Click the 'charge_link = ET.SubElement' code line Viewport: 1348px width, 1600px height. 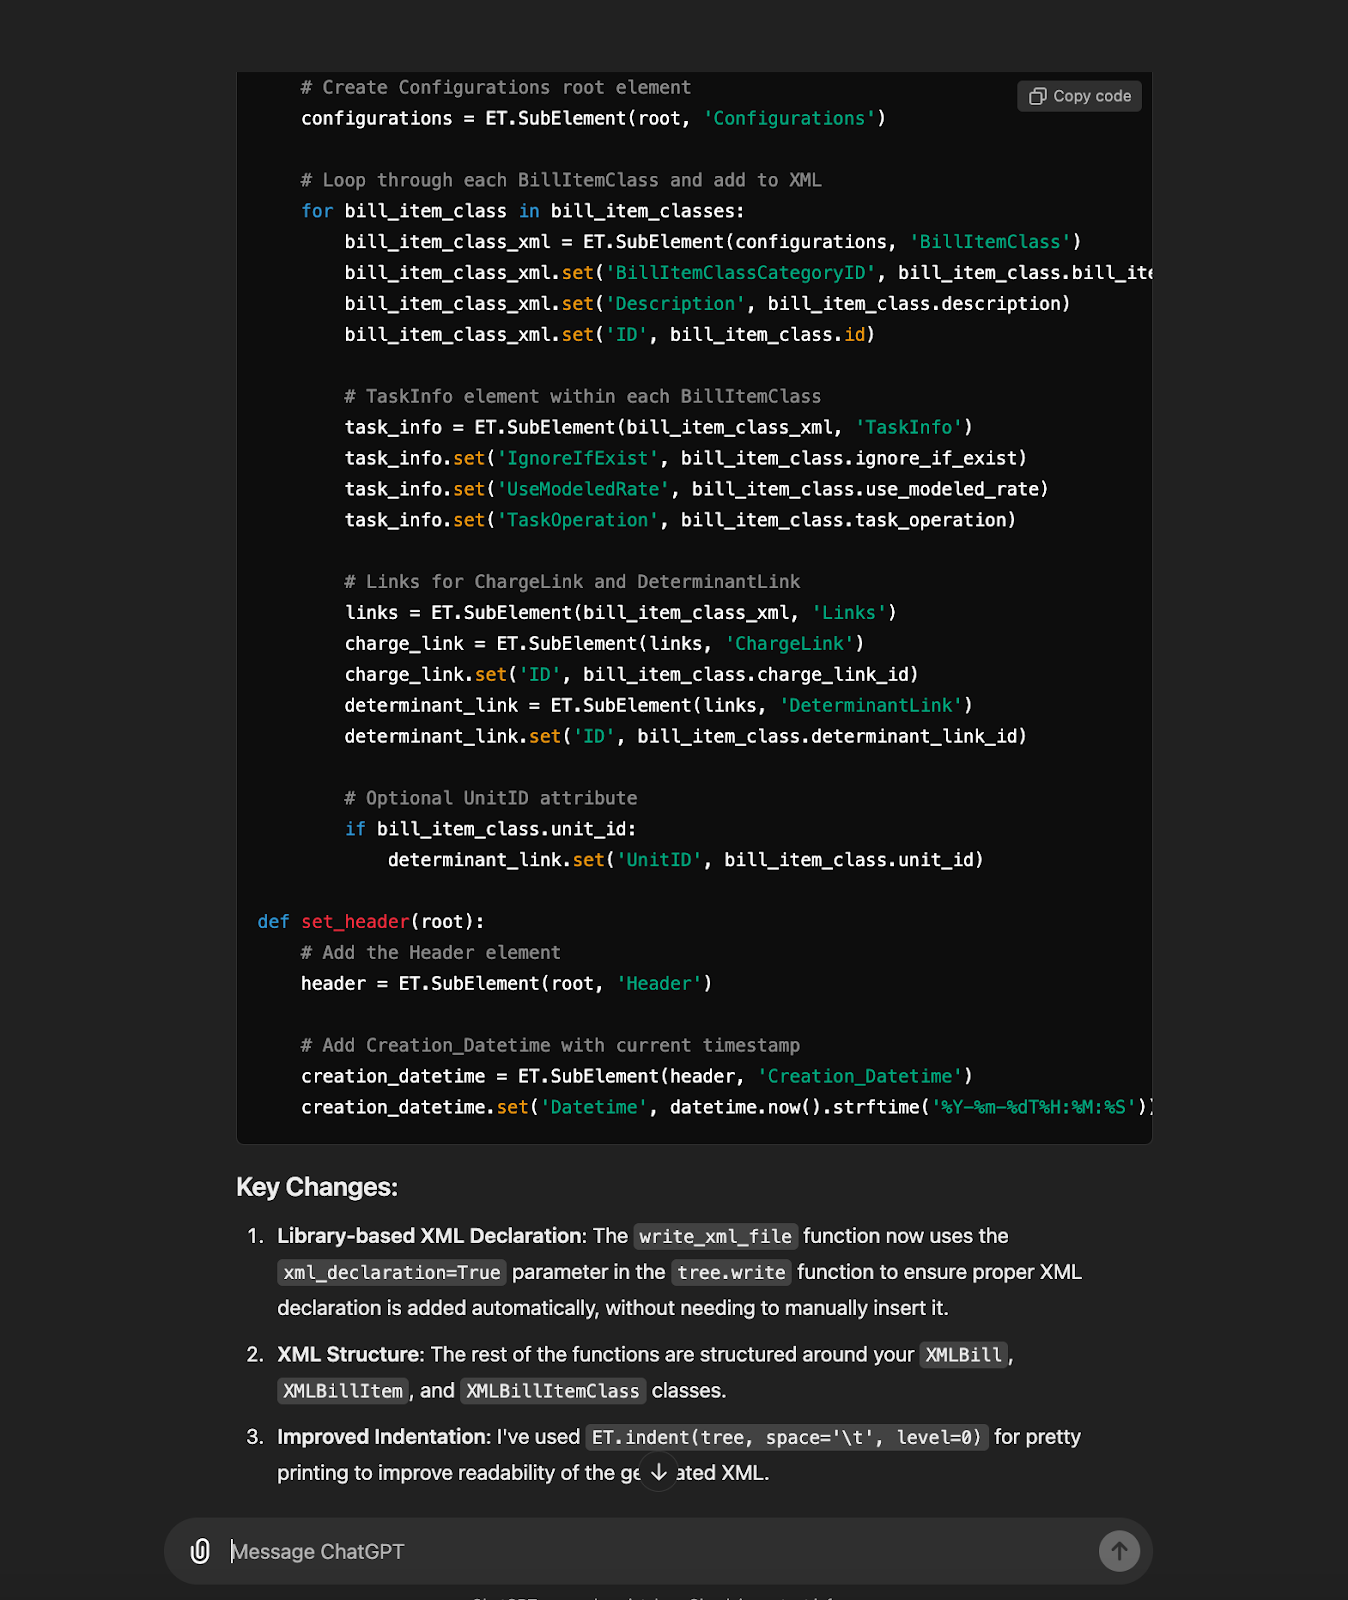pyautogui.click(x=604, y=643)
